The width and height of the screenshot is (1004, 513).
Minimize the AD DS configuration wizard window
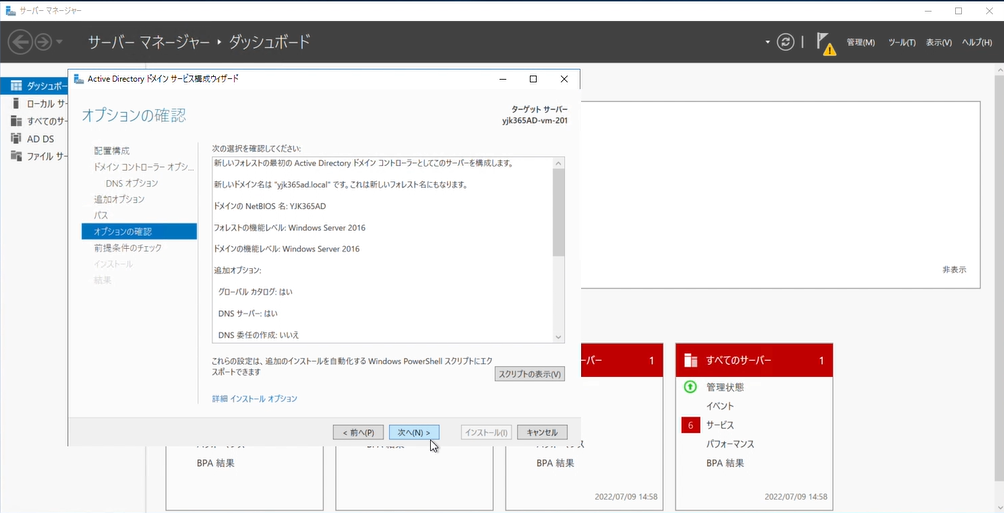tap(503, 79)
